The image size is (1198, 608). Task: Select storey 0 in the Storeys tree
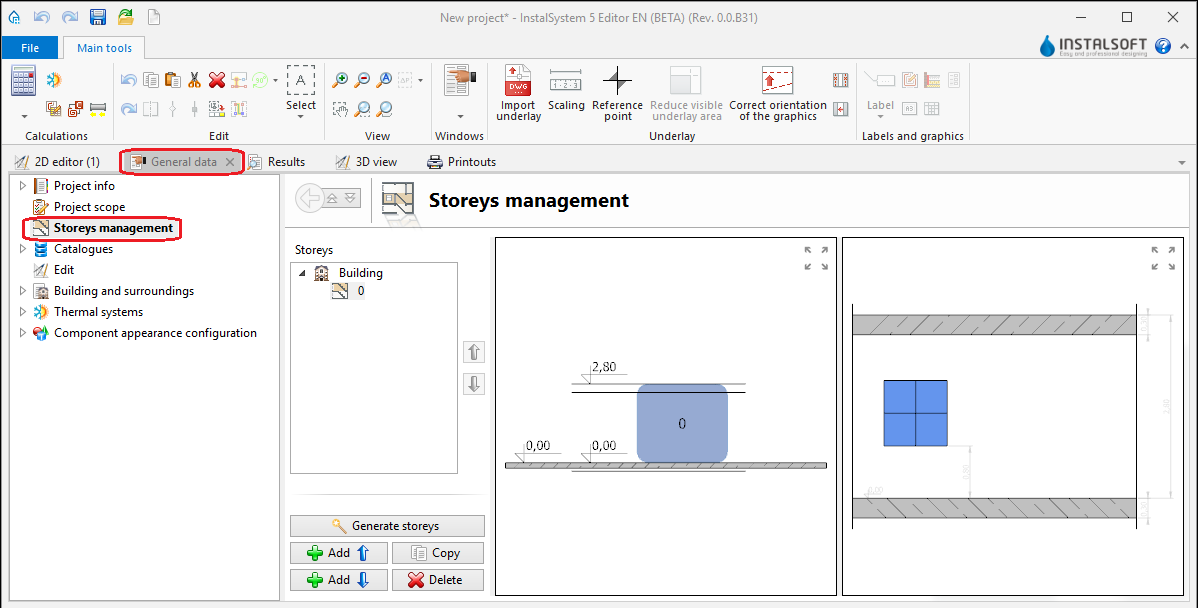point(360,291)
